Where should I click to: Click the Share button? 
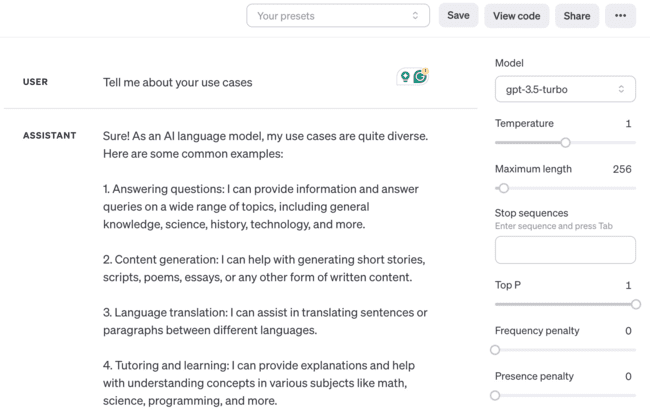pyautogui.click(x=577, y=16)
